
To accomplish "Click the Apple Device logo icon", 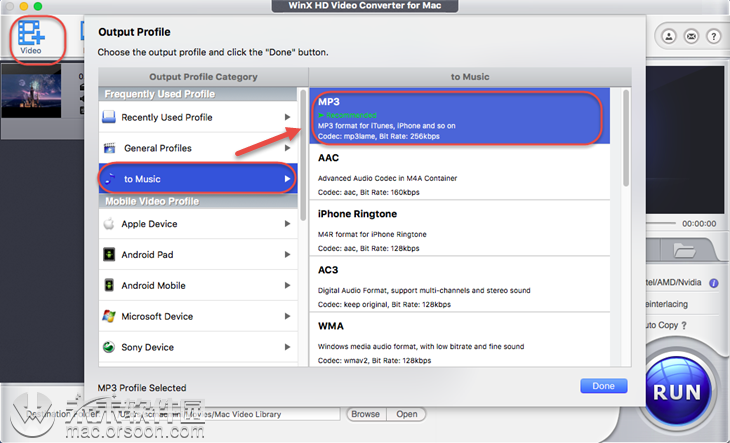I will (x=109, y=223).
